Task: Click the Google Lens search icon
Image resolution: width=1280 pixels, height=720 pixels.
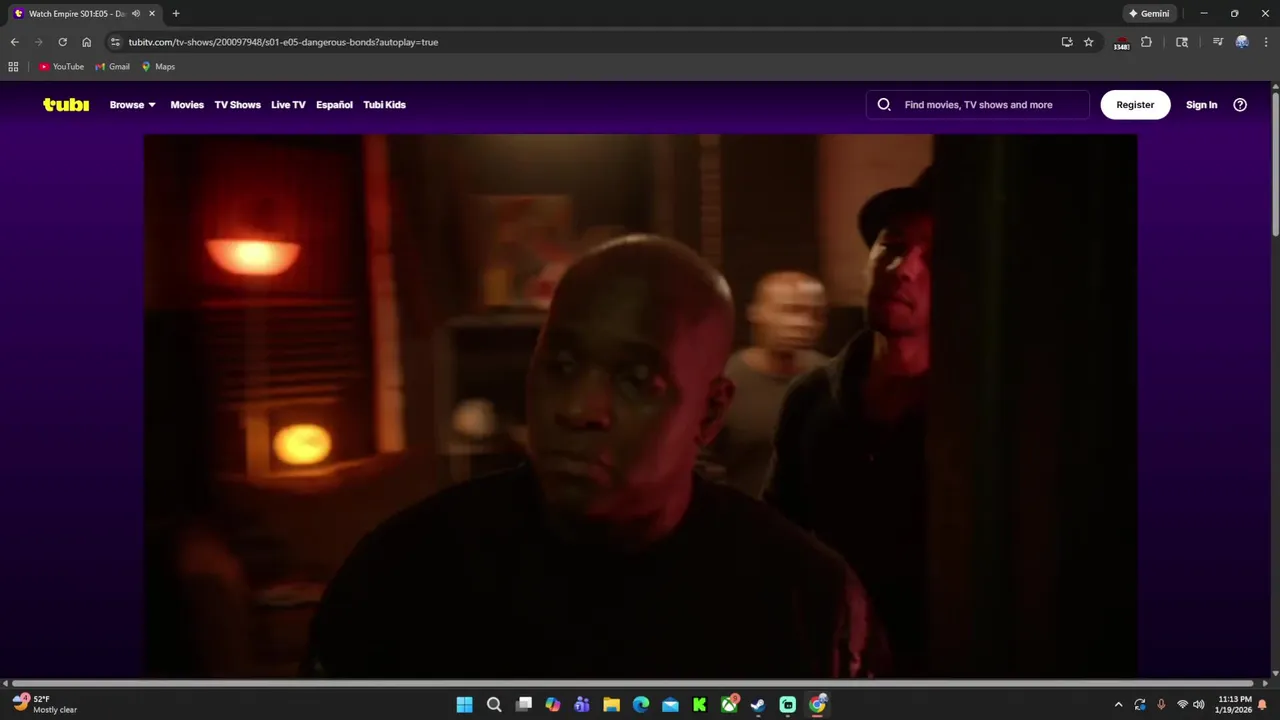Action: [1182, 42]
